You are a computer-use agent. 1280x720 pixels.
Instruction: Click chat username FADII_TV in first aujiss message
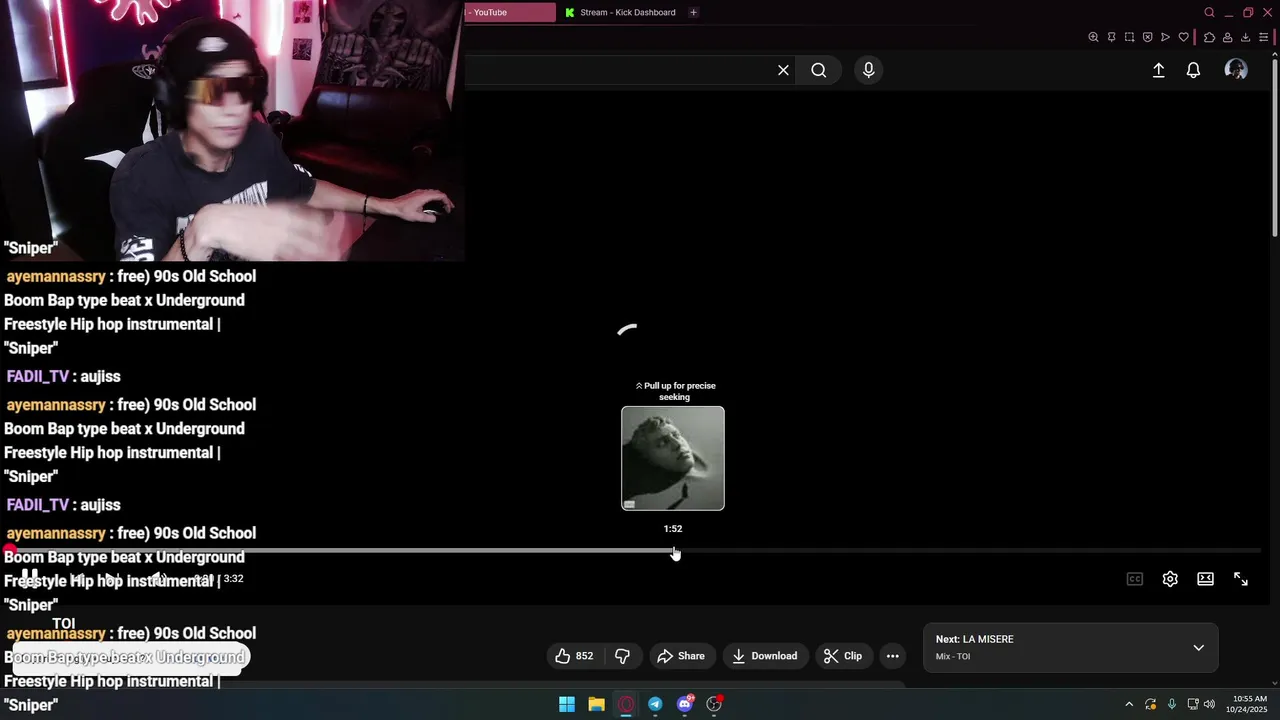[x=38, y=376]
